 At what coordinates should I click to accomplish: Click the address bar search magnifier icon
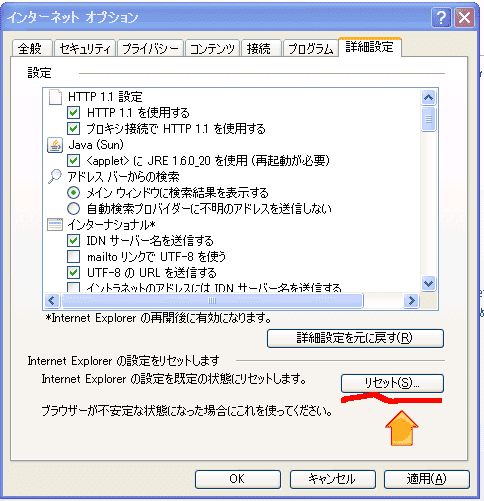pyautogui.click(x=55, y=177)
